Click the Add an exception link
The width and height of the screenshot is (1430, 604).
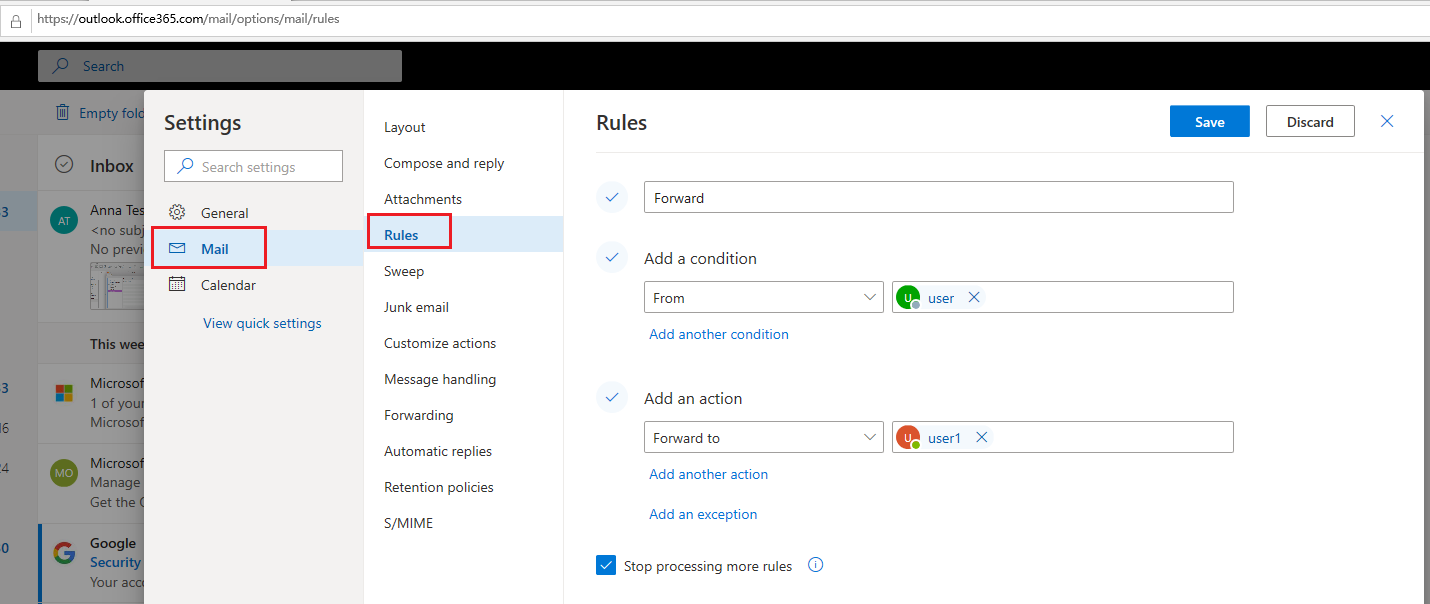click(x=703, y=513)
